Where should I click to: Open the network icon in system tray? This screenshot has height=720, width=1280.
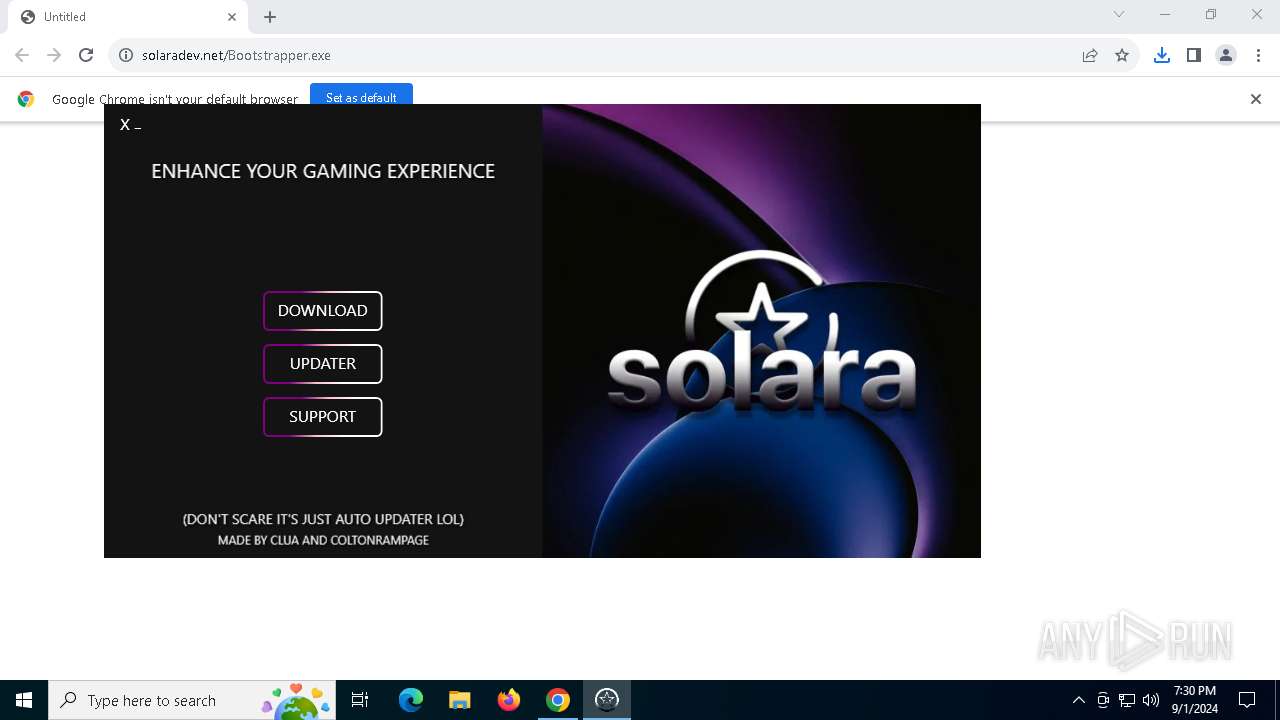tap(1127, 700)
